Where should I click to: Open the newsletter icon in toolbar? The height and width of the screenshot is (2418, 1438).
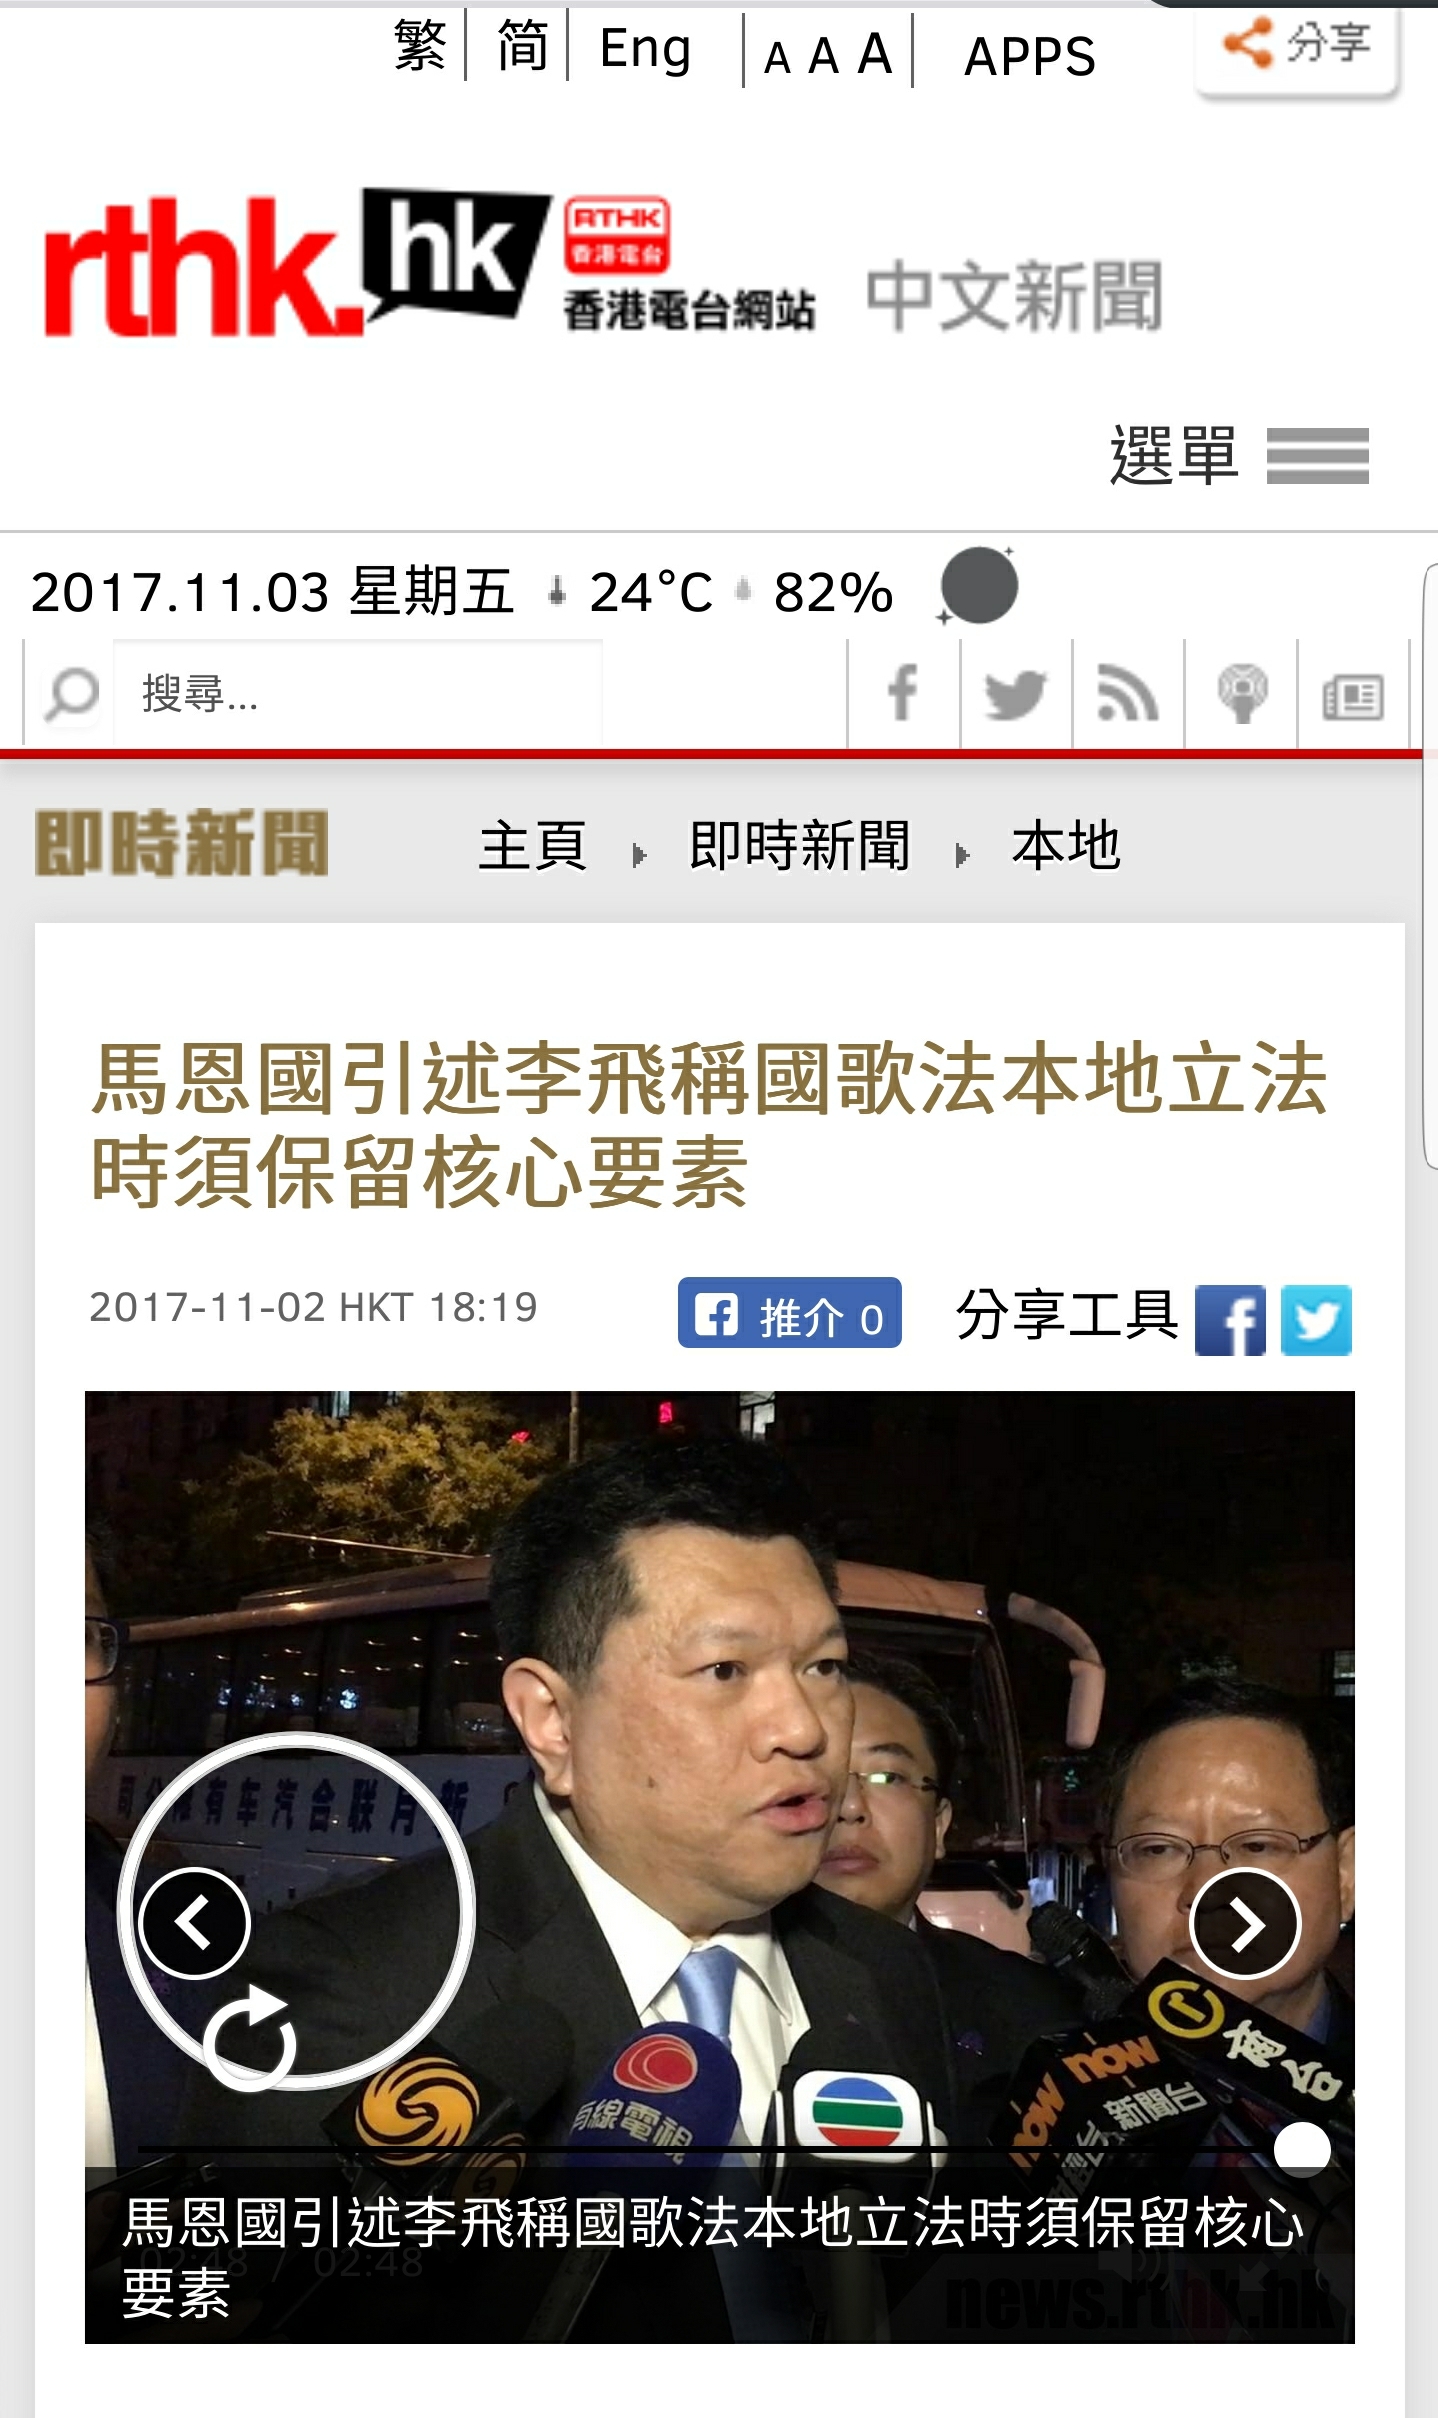pyautogui.click(x=1353, y=693)
